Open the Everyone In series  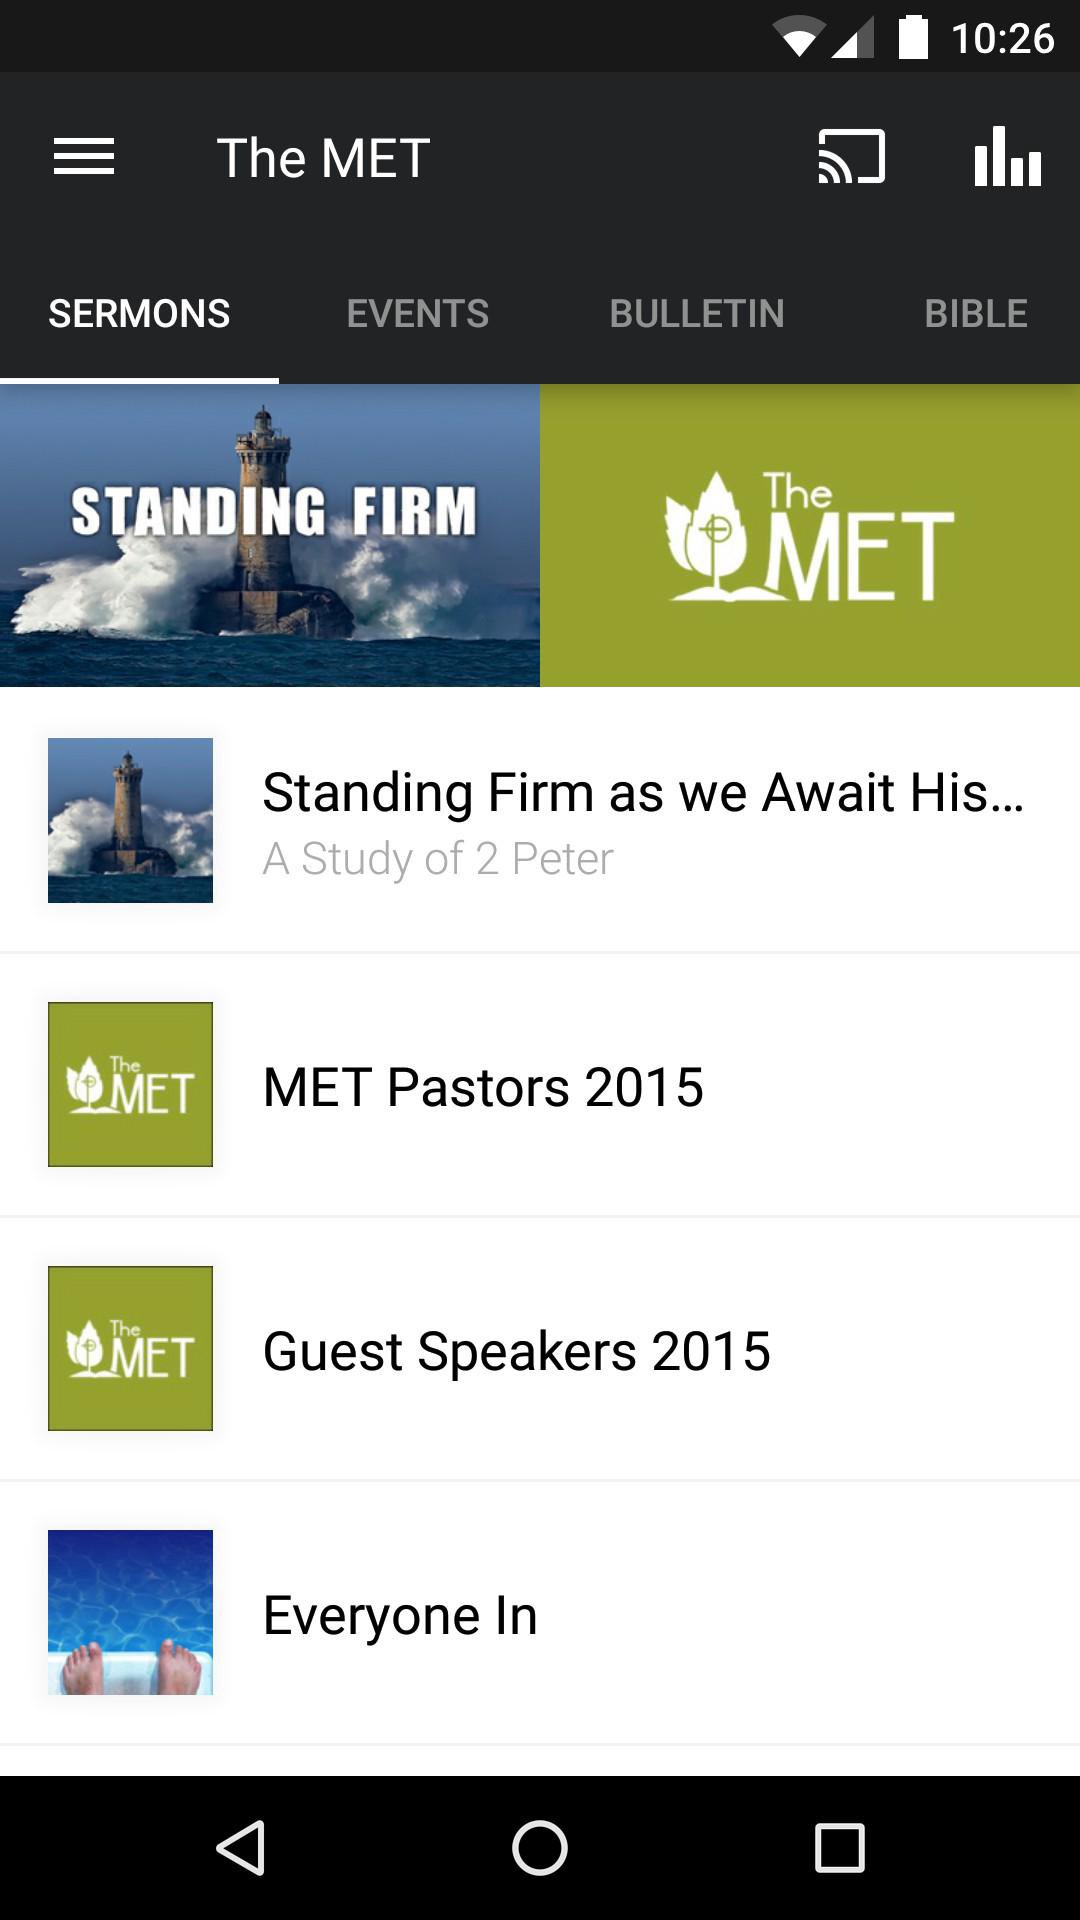coord(400,1615)
